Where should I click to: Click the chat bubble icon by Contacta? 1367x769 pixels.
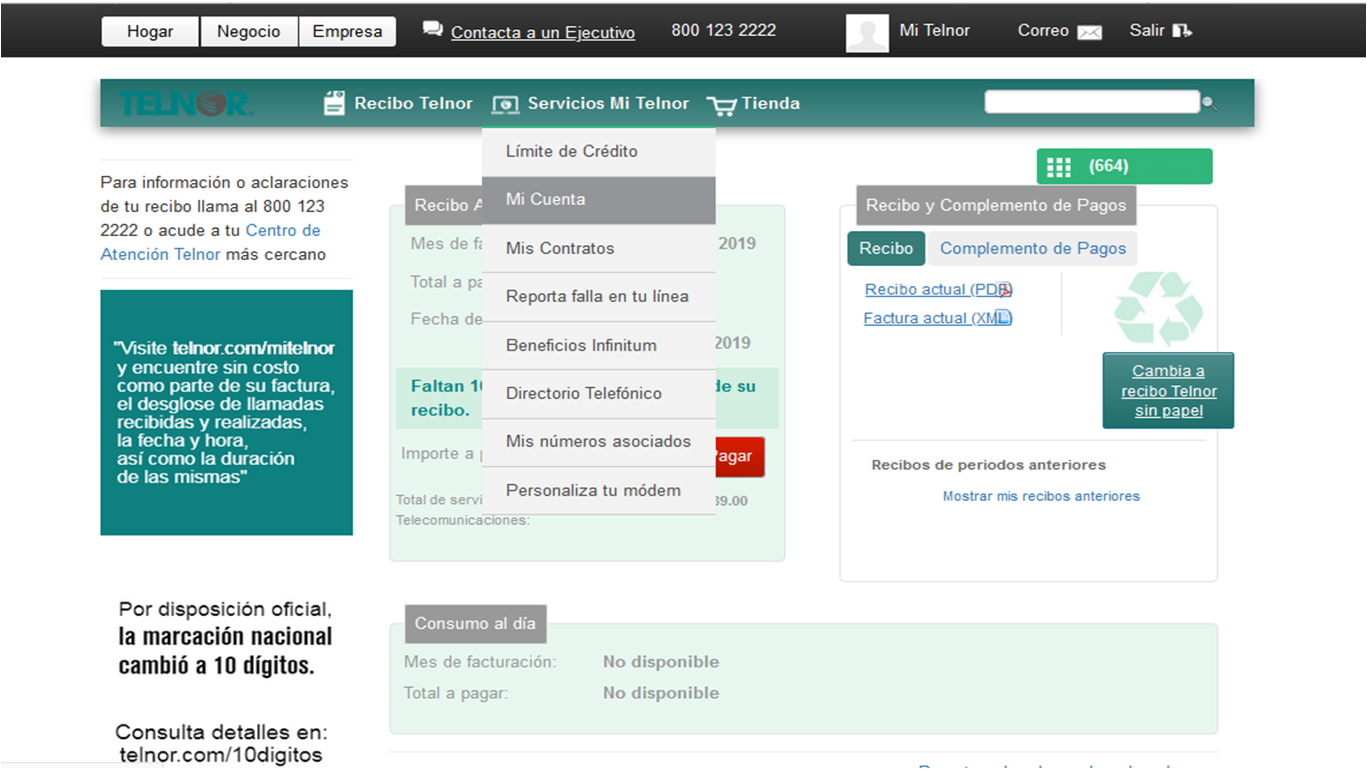(433, 30)
